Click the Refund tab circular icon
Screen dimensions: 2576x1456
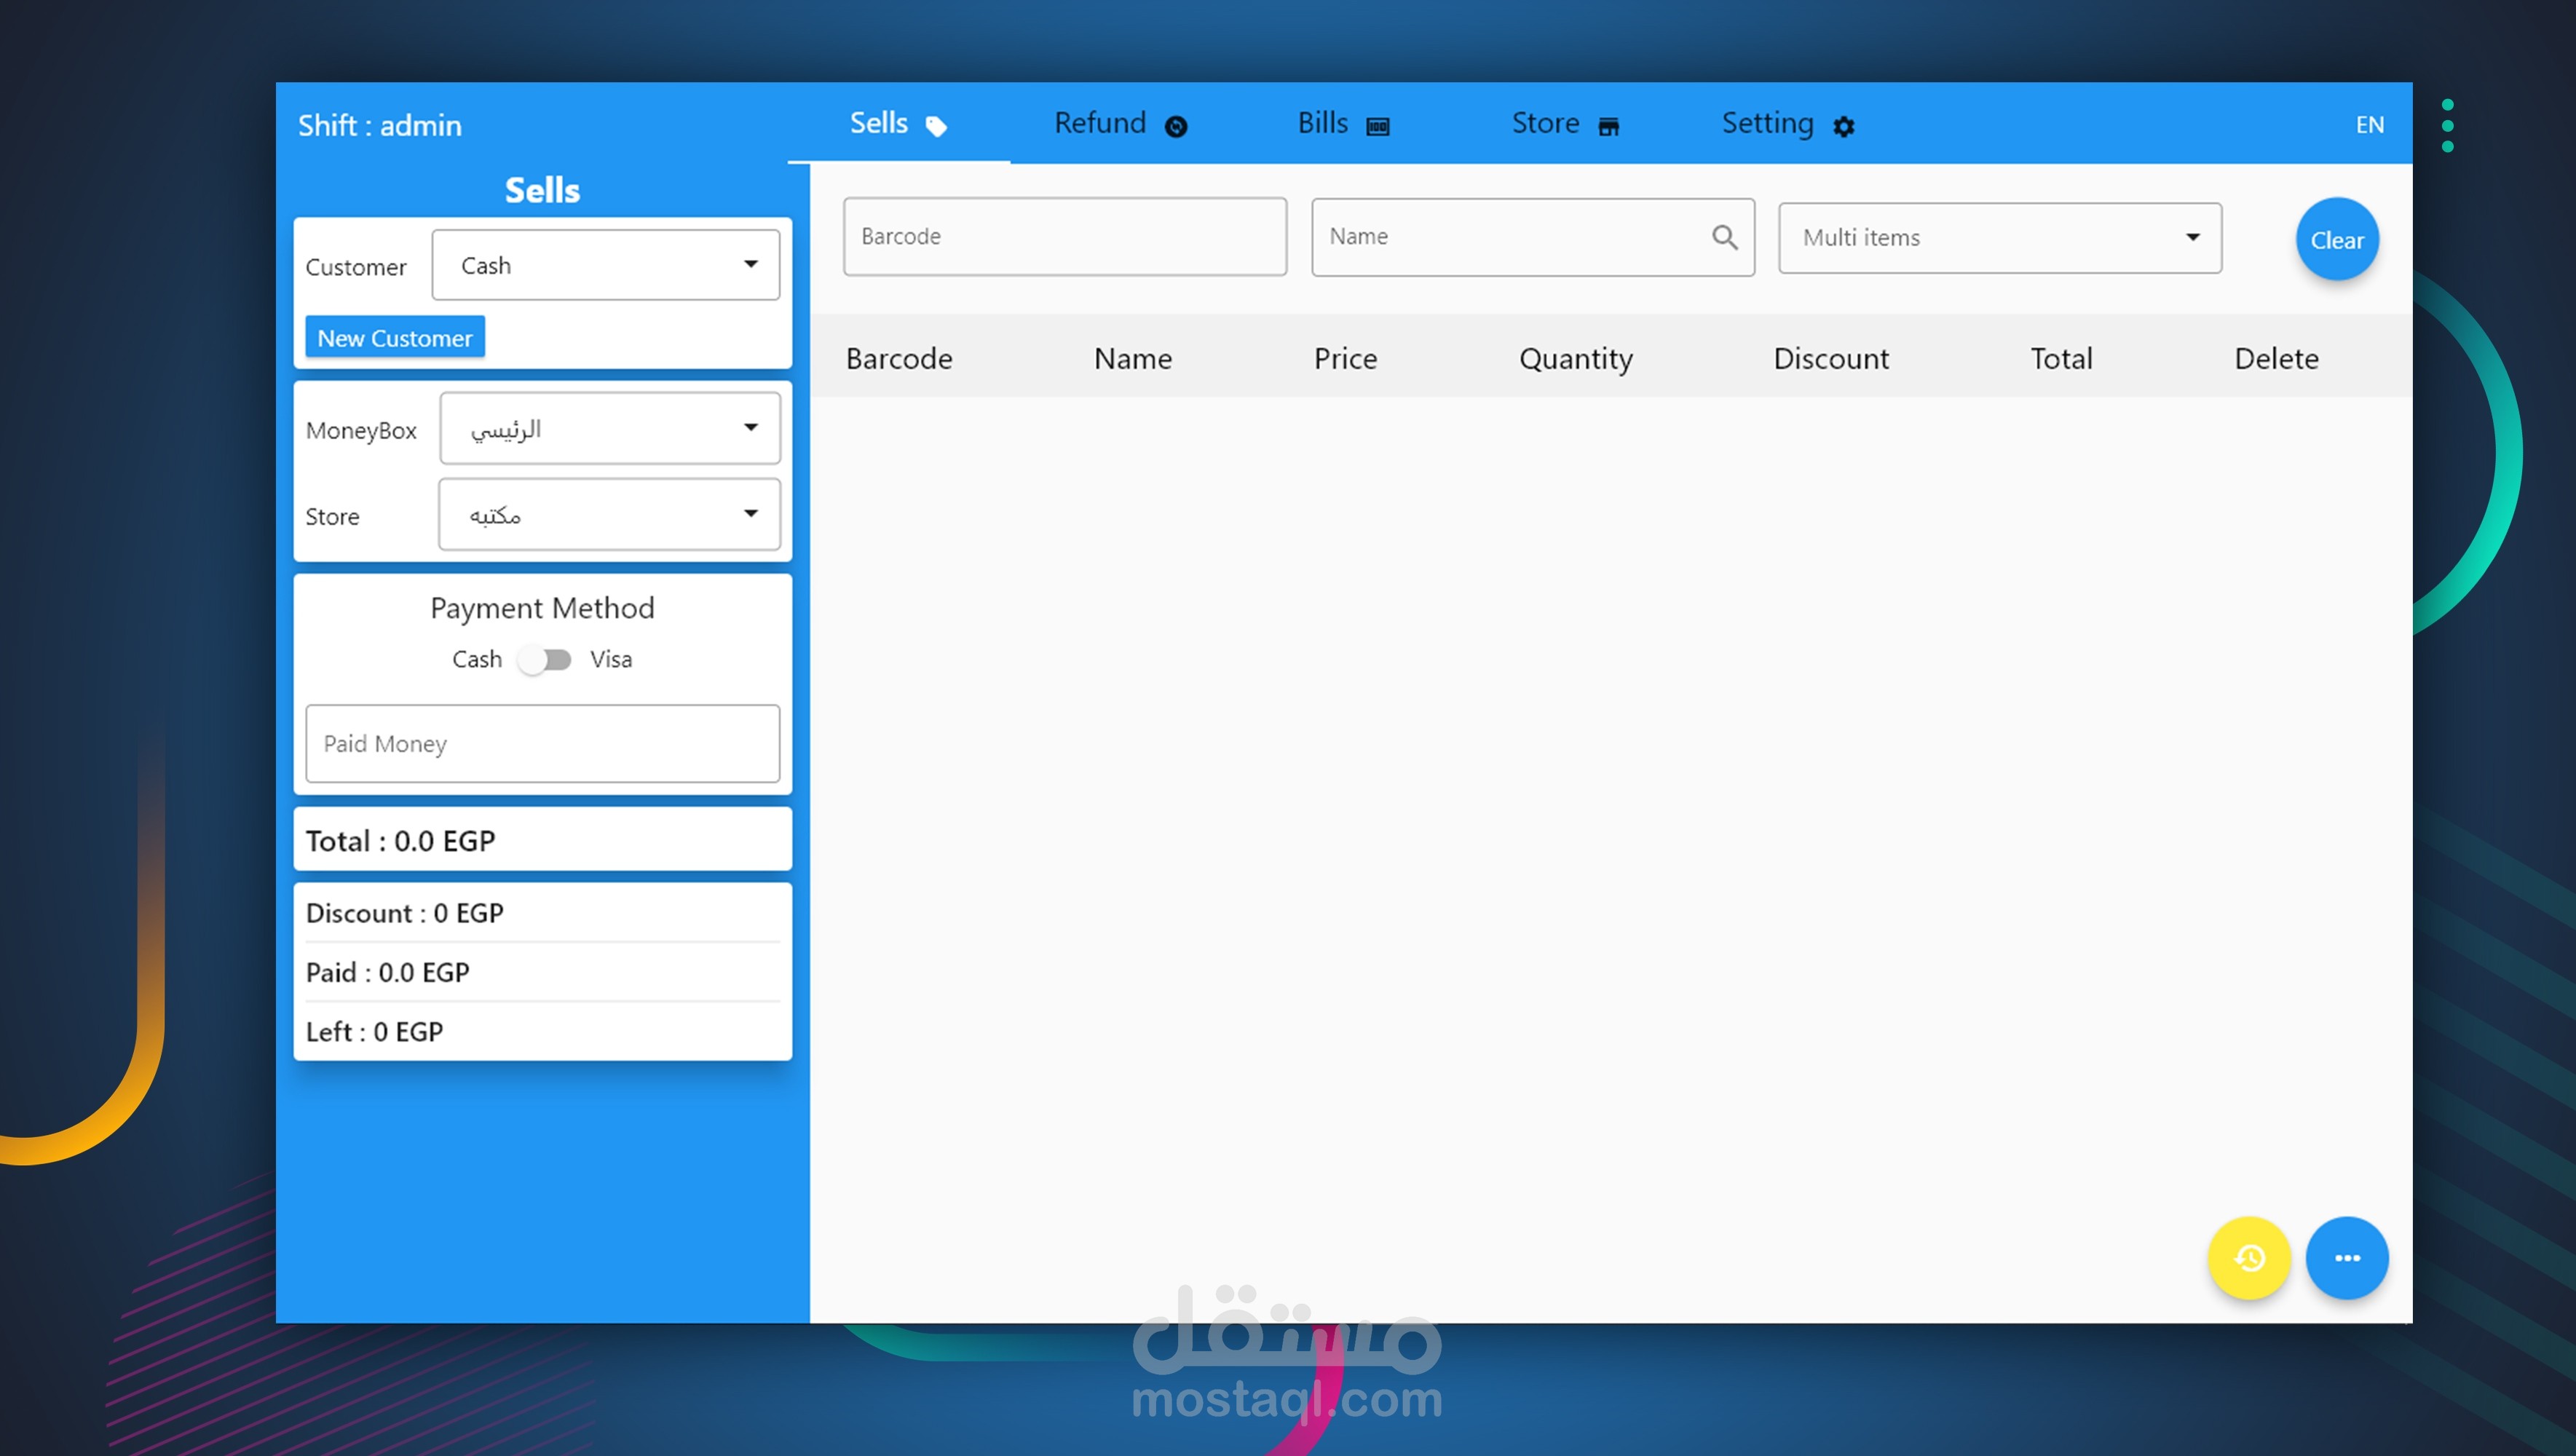(x=1176, y=126)
